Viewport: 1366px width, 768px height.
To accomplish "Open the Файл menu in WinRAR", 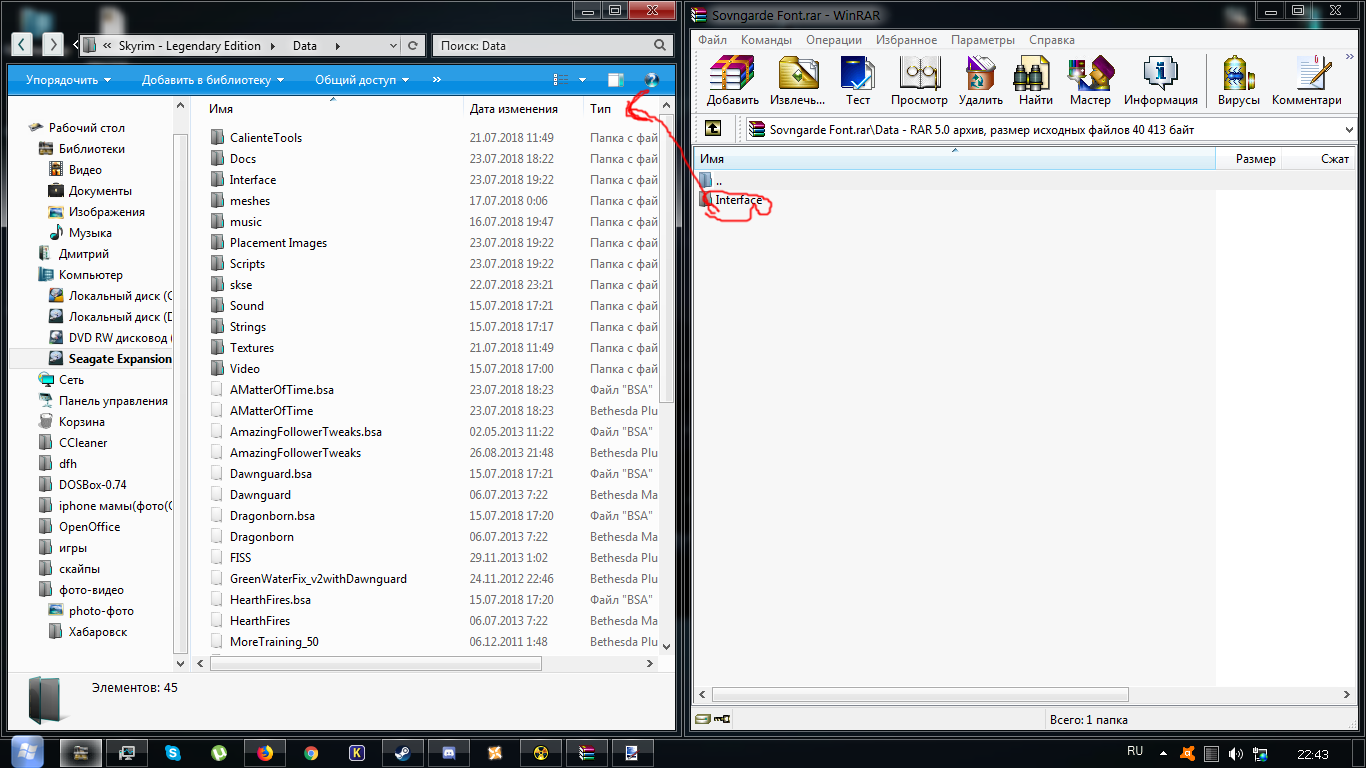I will pos(712,40).
